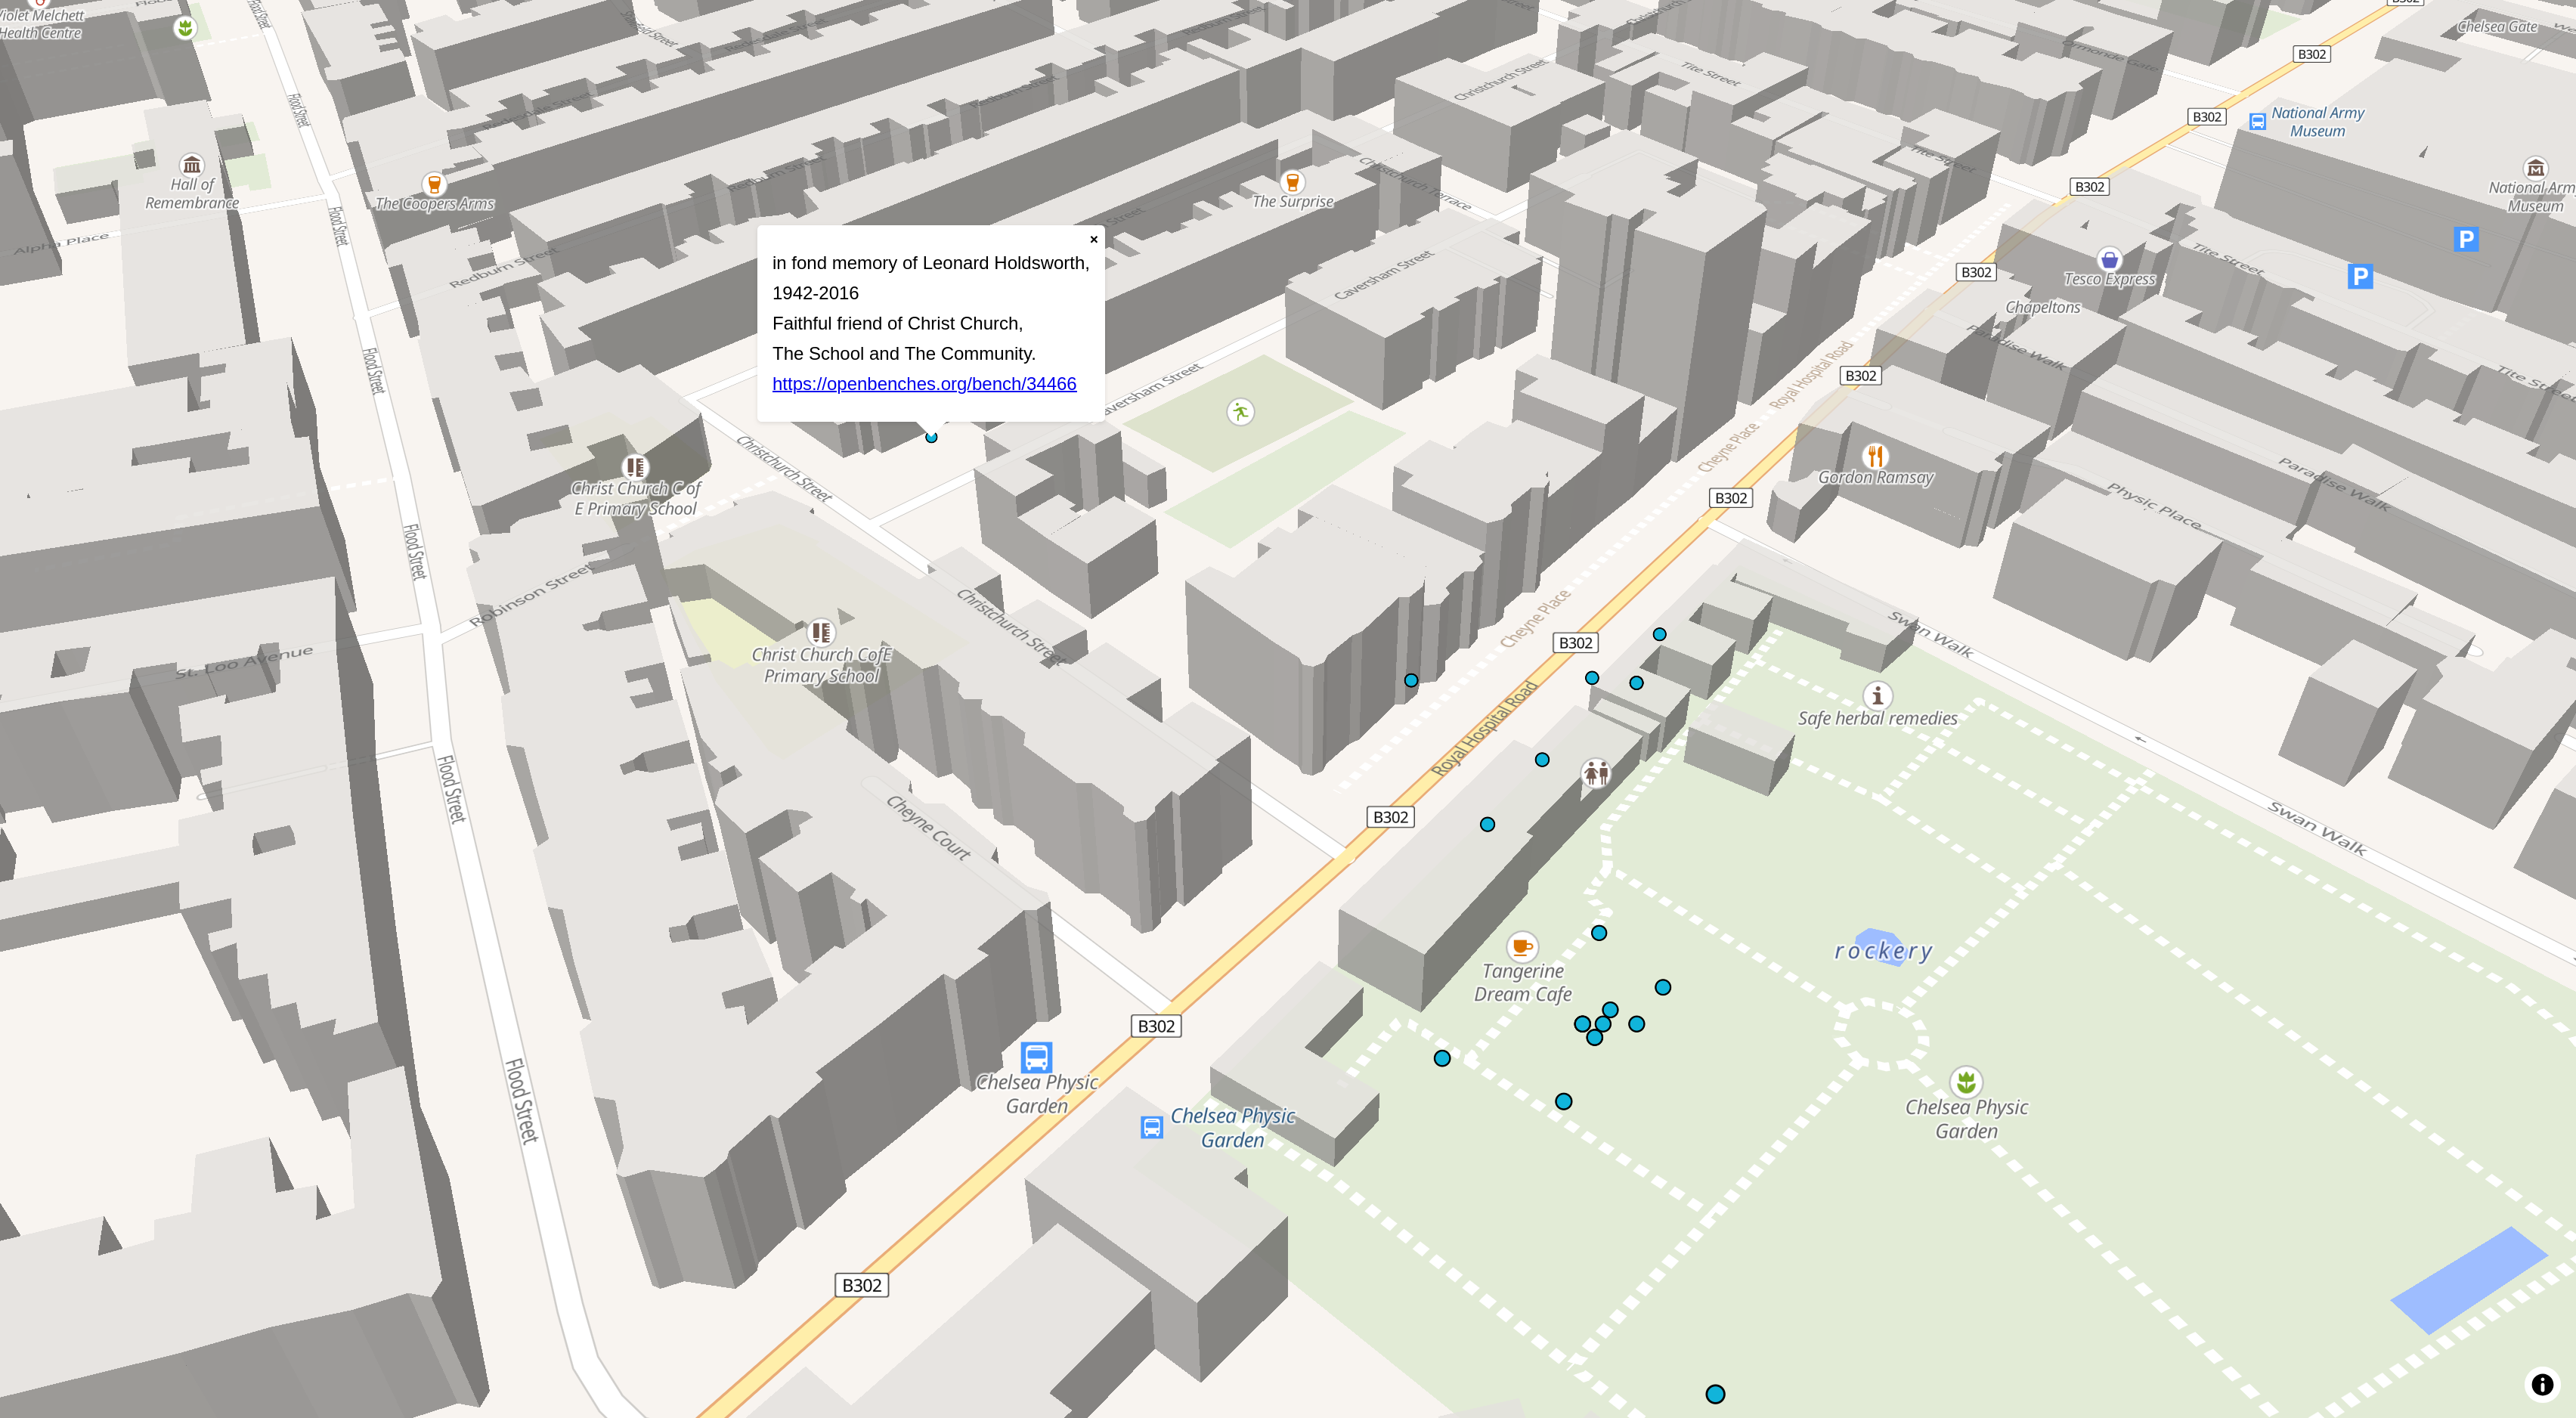Screen dimensions: 2576x1418
Task: Select the Chelsea Physic Garden flower icon
Action: click(1966, 1081)
